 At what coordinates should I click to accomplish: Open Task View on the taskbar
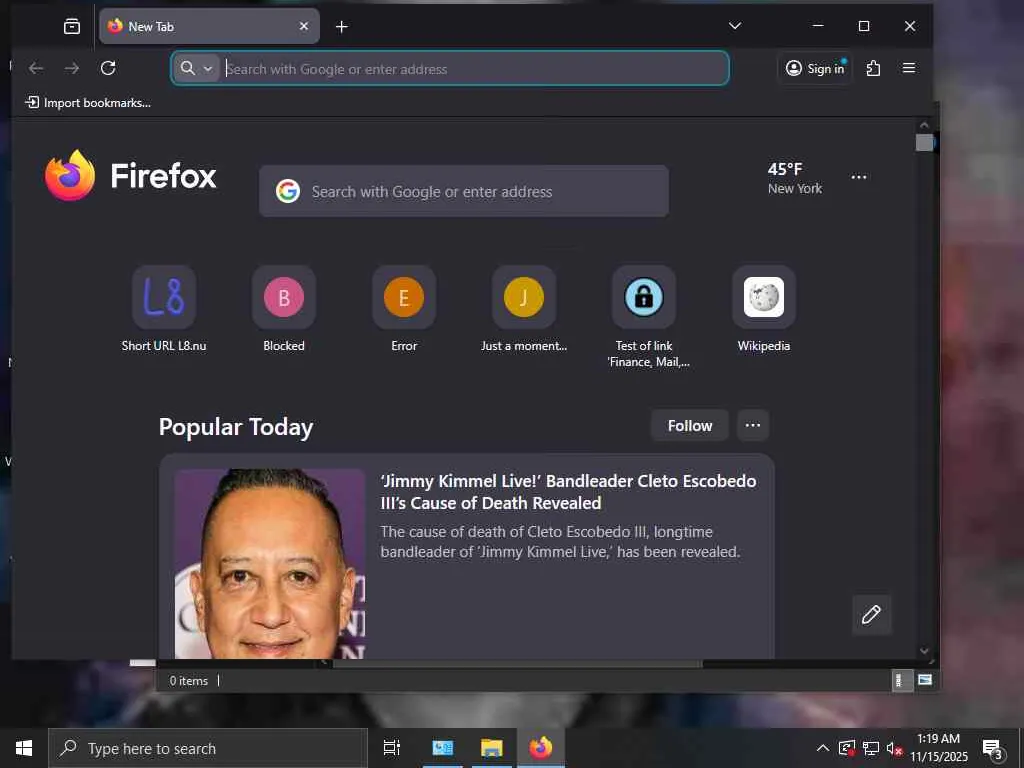tap(392, 748)
